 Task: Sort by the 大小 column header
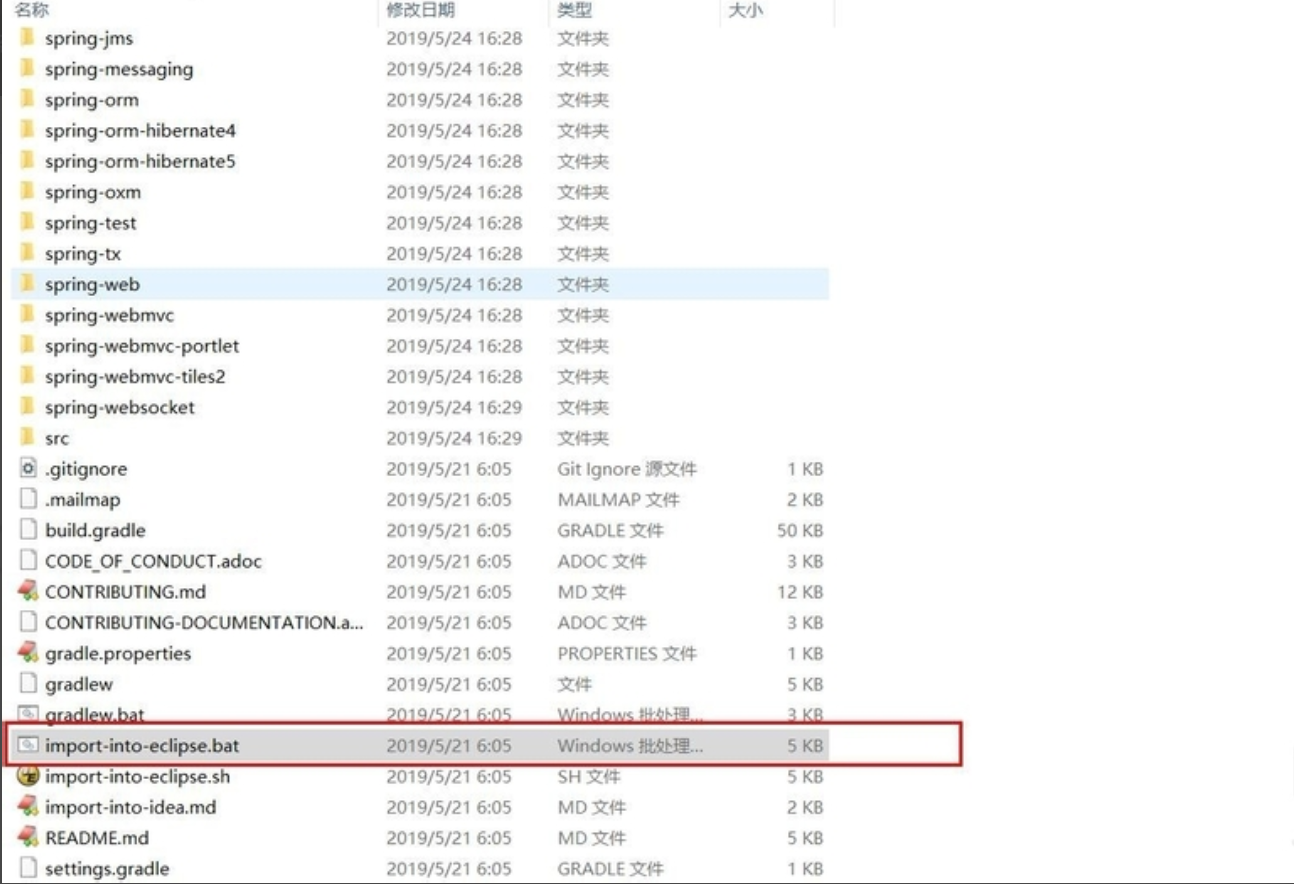745,10
